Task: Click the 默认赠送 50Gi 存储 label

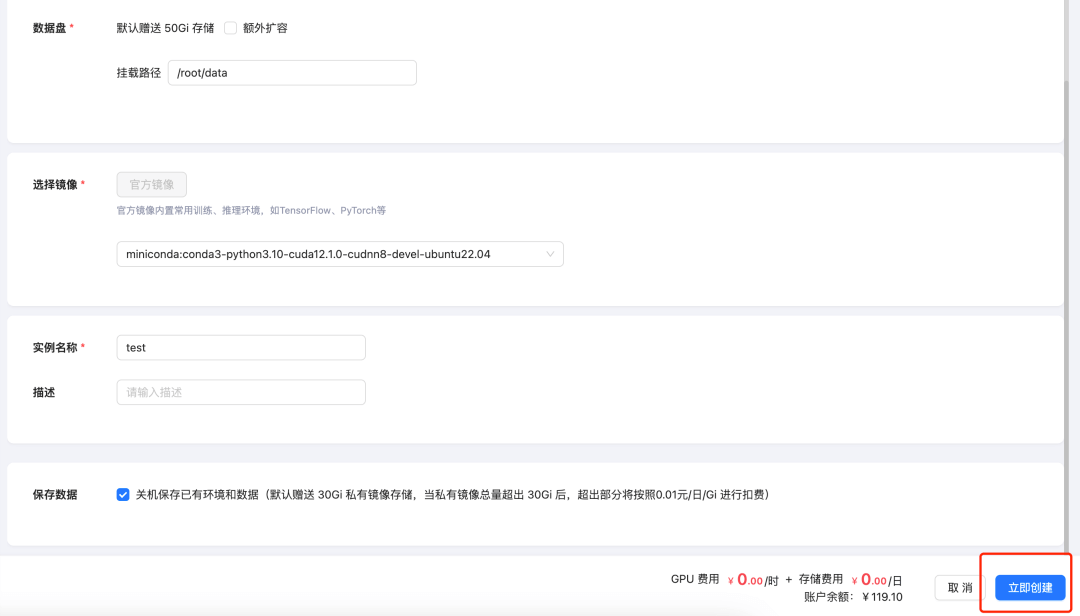Action: click(164, 27)
